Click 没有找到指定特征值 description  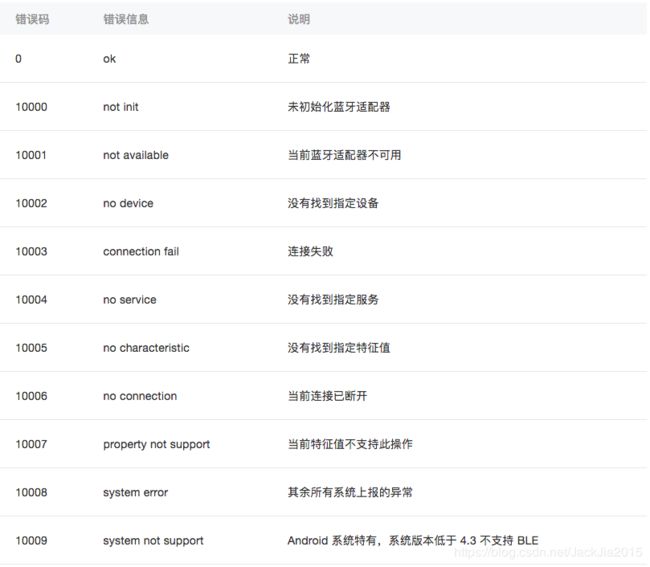coord(339,347)
